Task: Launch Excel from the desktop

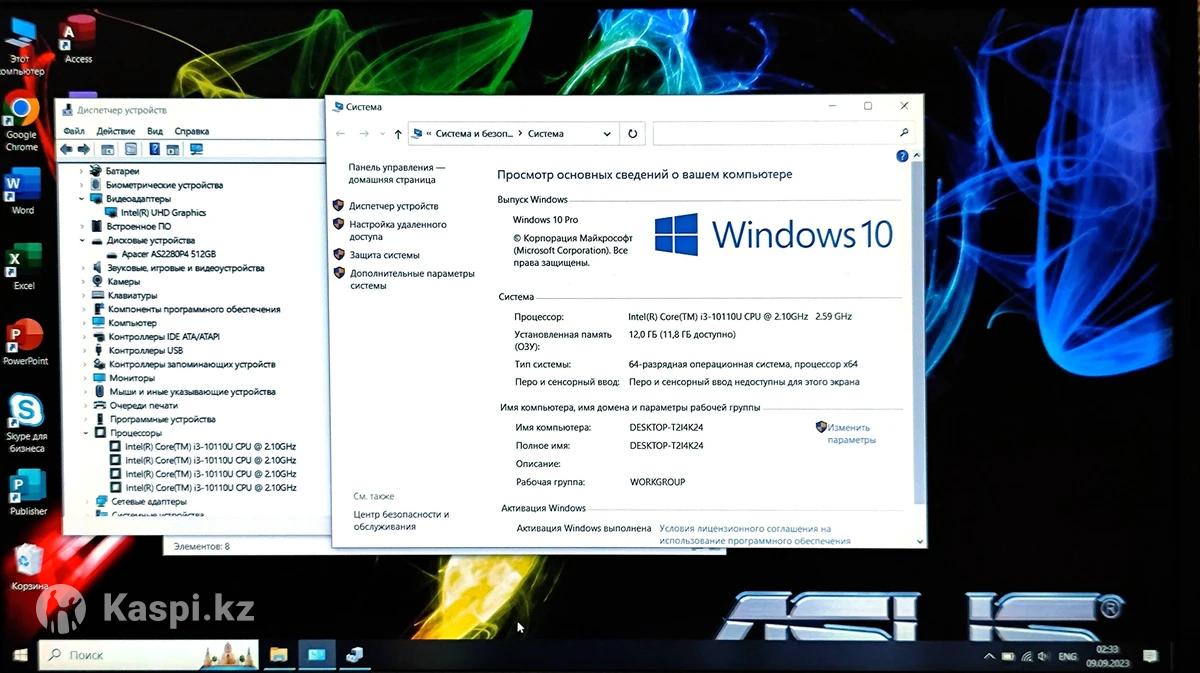Action: 23,266
